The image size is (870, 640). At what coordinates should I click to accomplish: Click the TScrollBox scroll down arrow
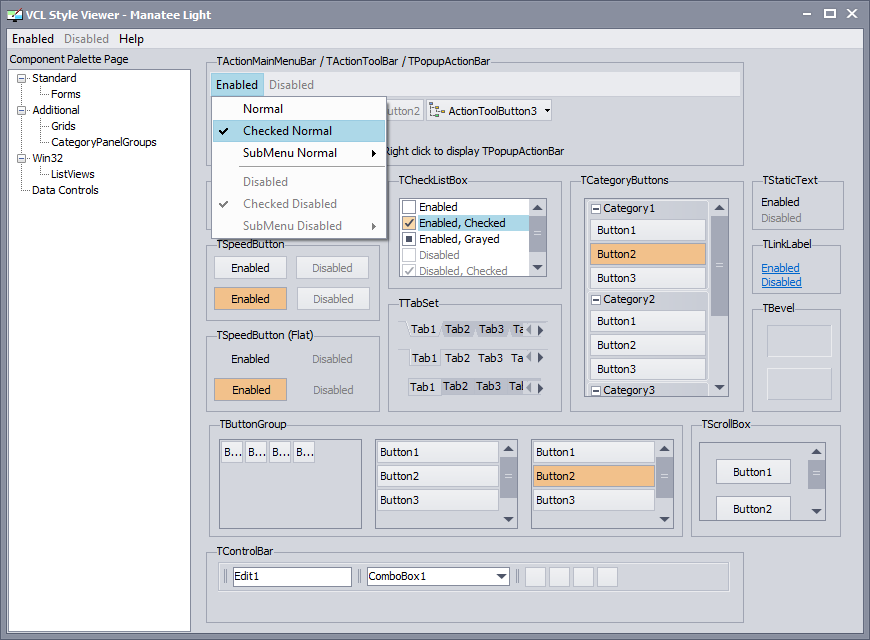tap(816, 511)
